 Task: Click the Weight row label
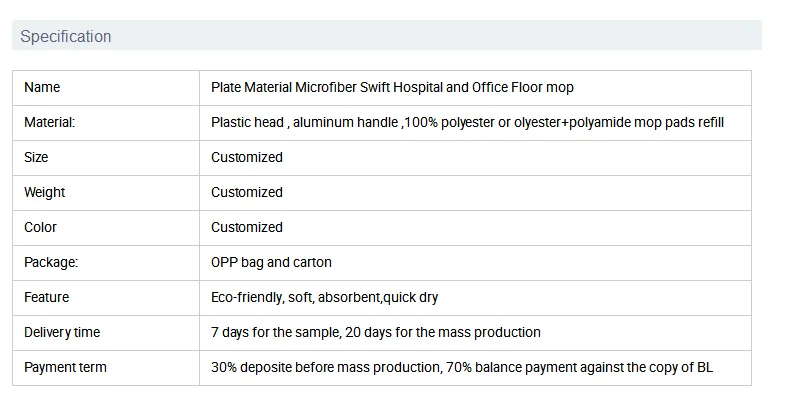[x=44, y=192]
